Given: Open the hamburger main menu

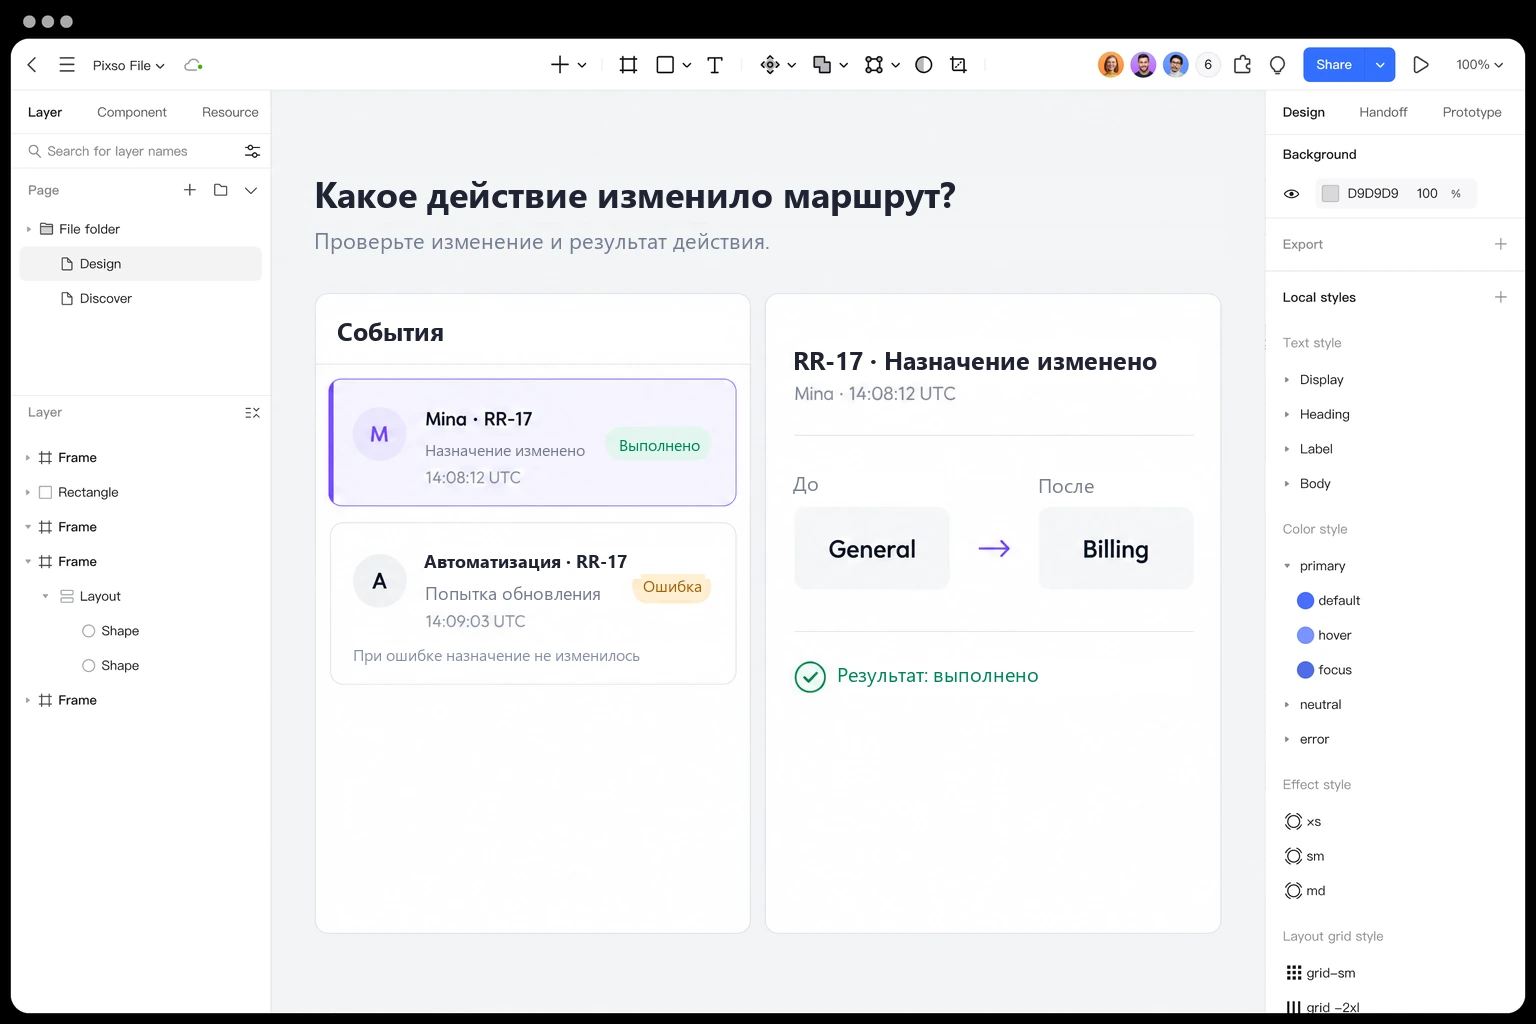Looking at the screenshot, I should click(67, 65).
